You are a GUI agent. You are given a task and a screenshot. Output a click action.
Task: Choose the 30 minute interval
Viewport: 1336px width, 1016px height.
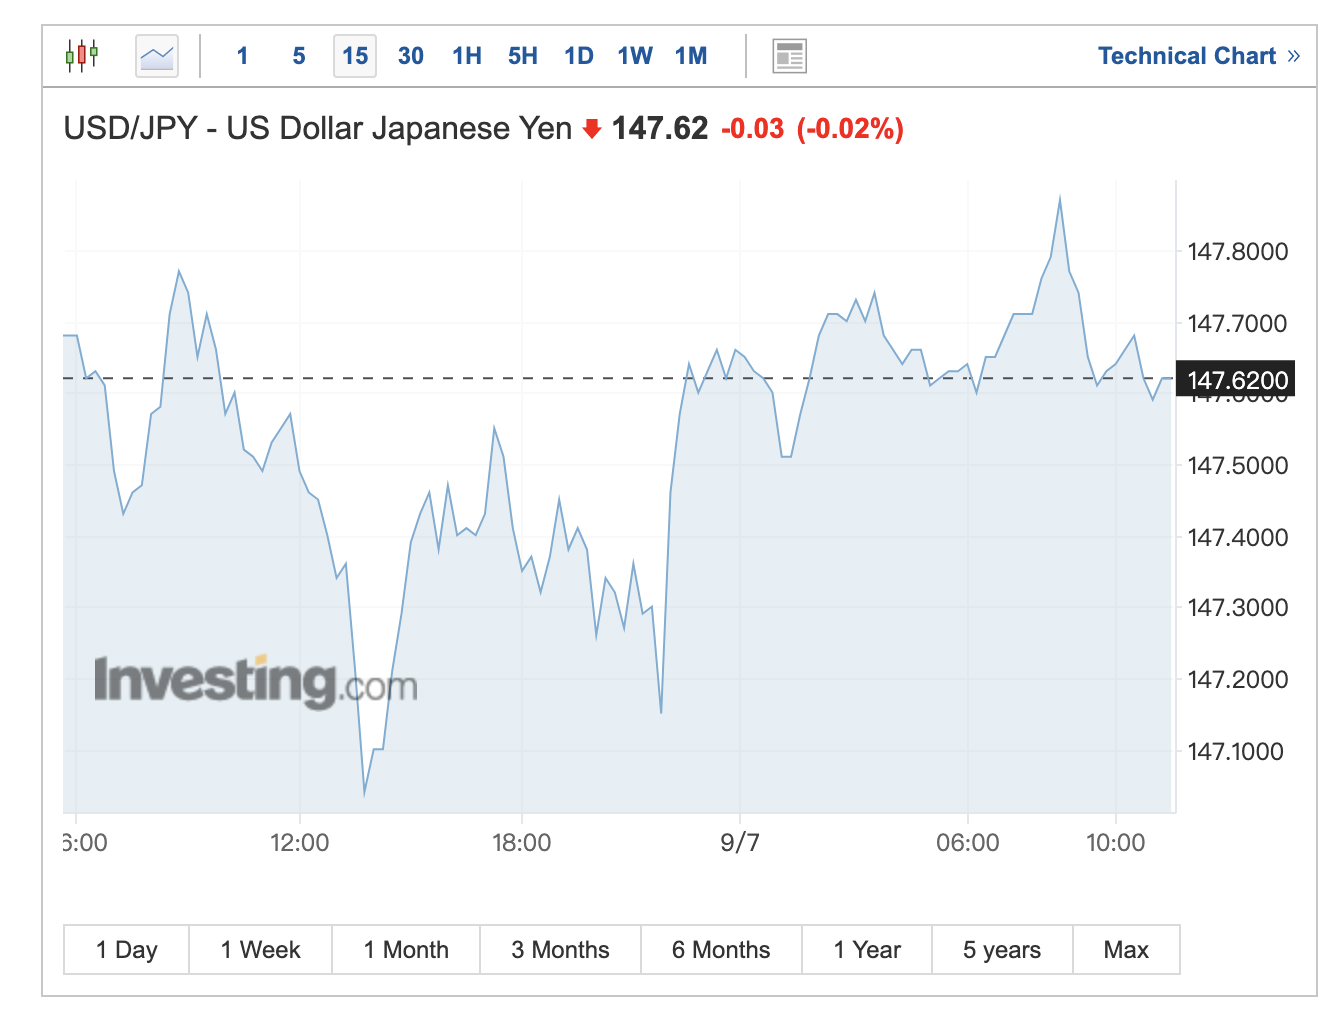410,56
